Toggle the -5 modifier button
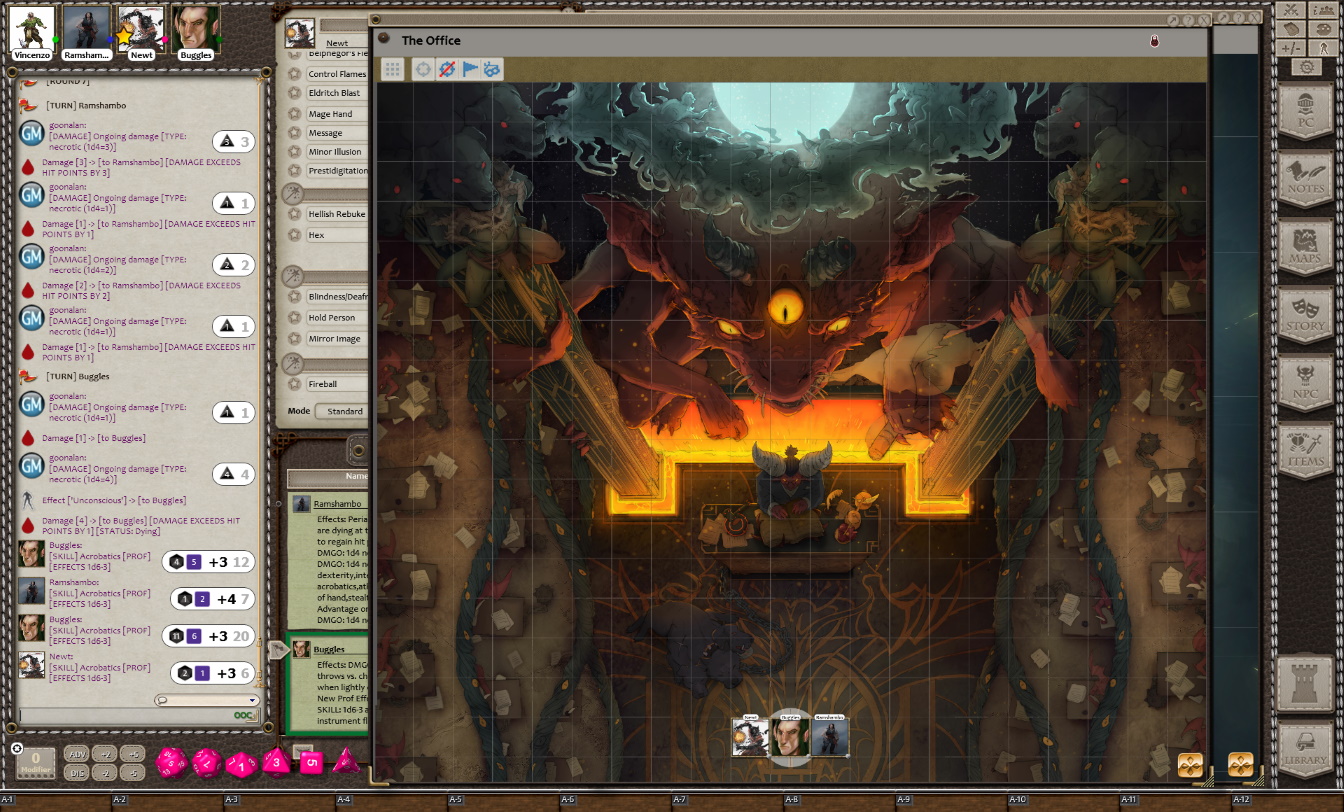 click(x=133, y=772)
